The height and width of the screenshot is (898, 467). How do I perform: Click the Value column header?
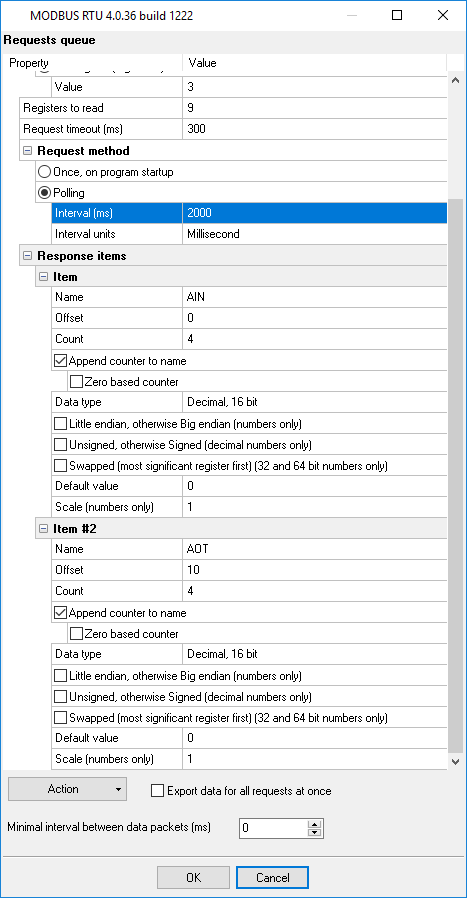pos(315,63)
